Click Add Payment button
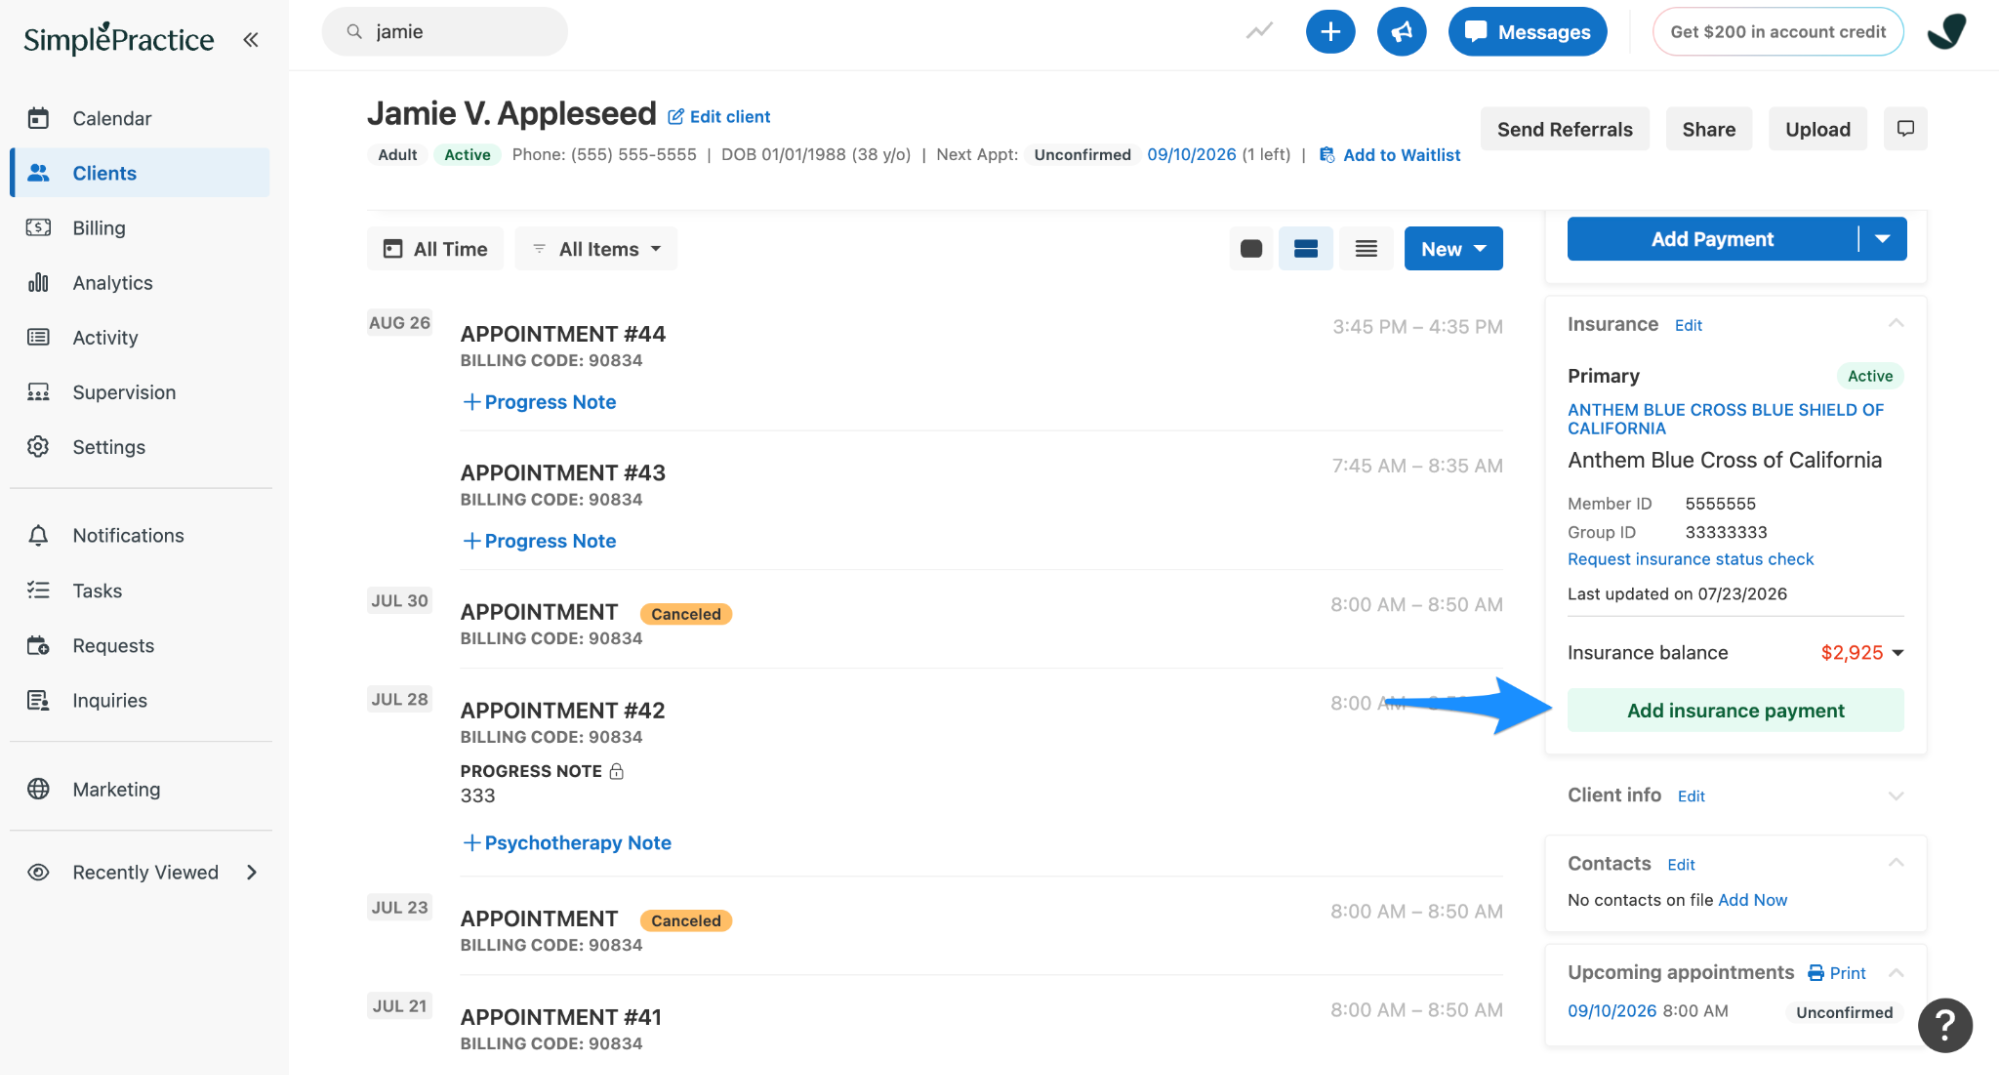This screenshot has width=1999, height=1075. [x=1712, y=239]
